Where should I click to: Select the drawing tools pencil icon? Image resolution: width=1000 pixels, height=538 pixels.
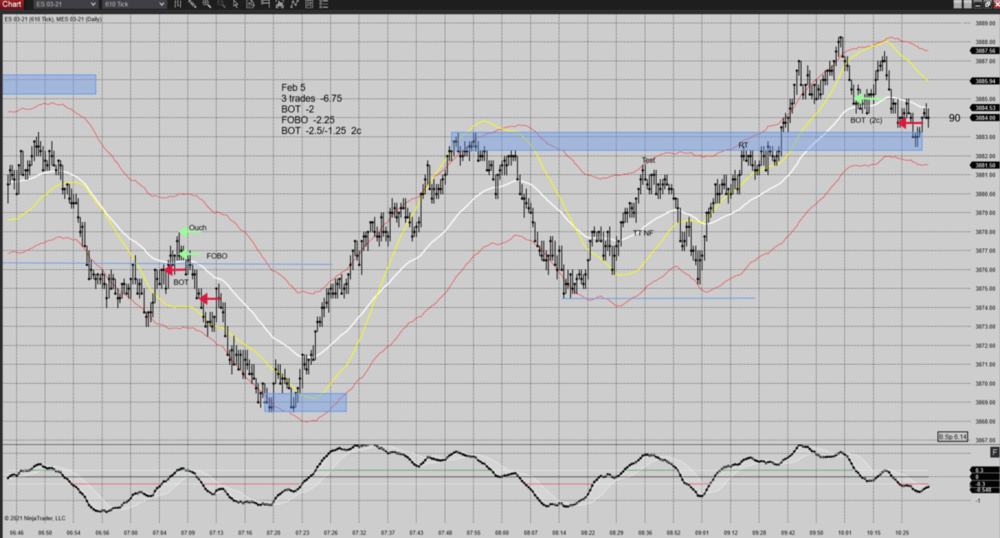[x=192, y=5]
